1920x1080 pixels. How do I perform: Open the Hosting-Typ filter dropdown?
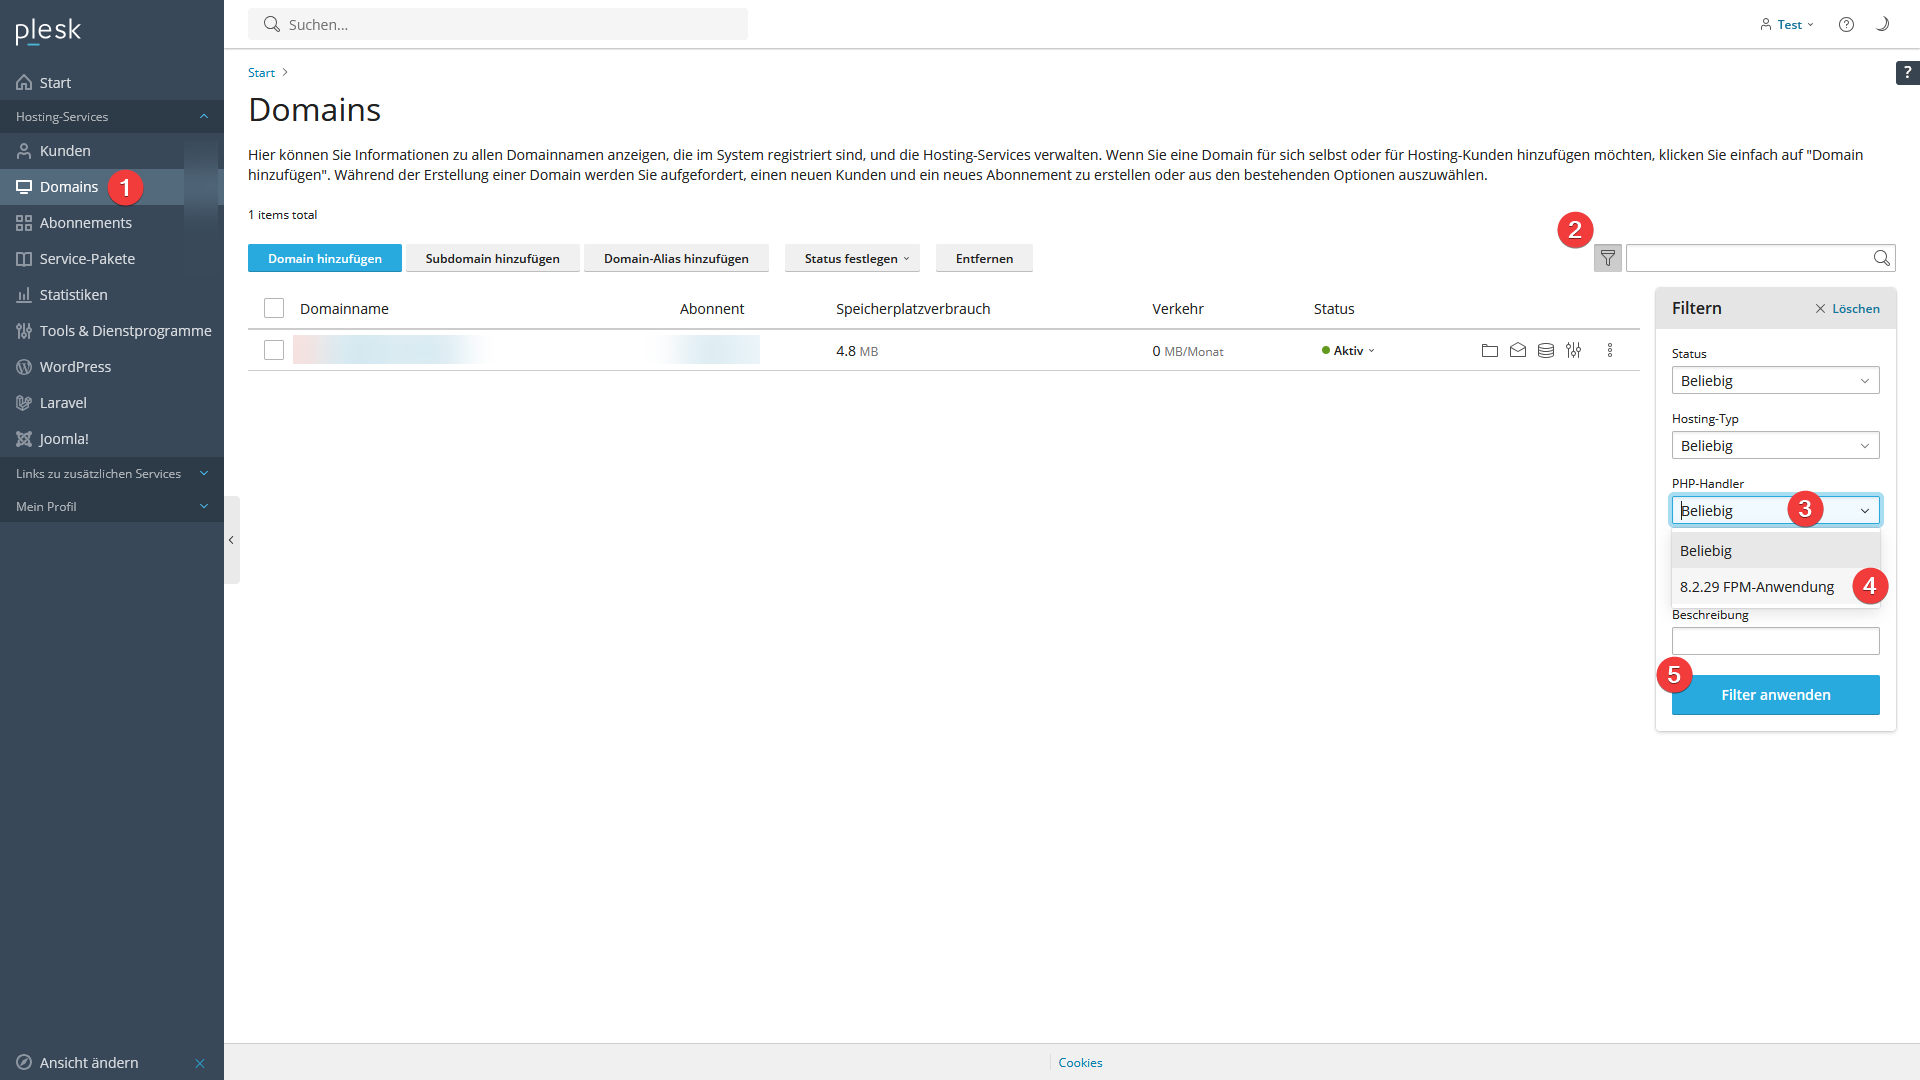[1775, 445]
